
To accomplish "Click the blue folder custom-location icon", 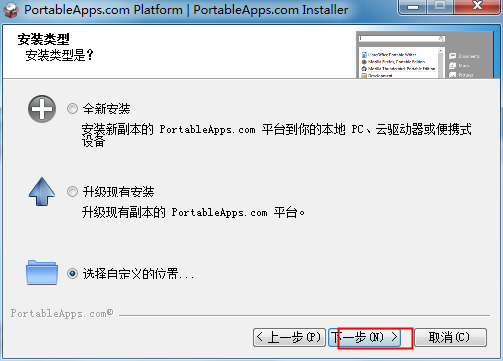I will pyautogui.click(x=42, y=272).
